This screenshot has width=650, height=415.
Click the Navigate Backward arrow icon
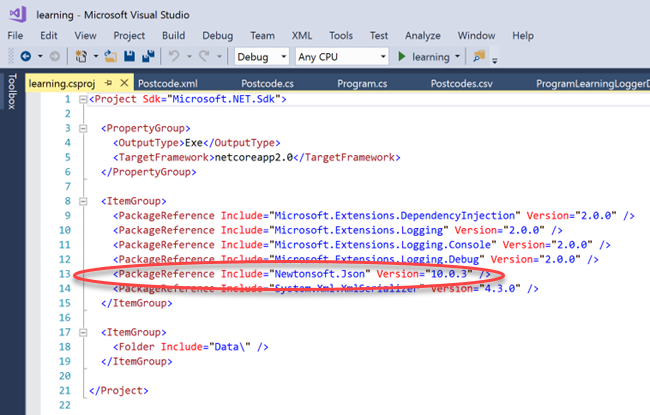(26, 56)
